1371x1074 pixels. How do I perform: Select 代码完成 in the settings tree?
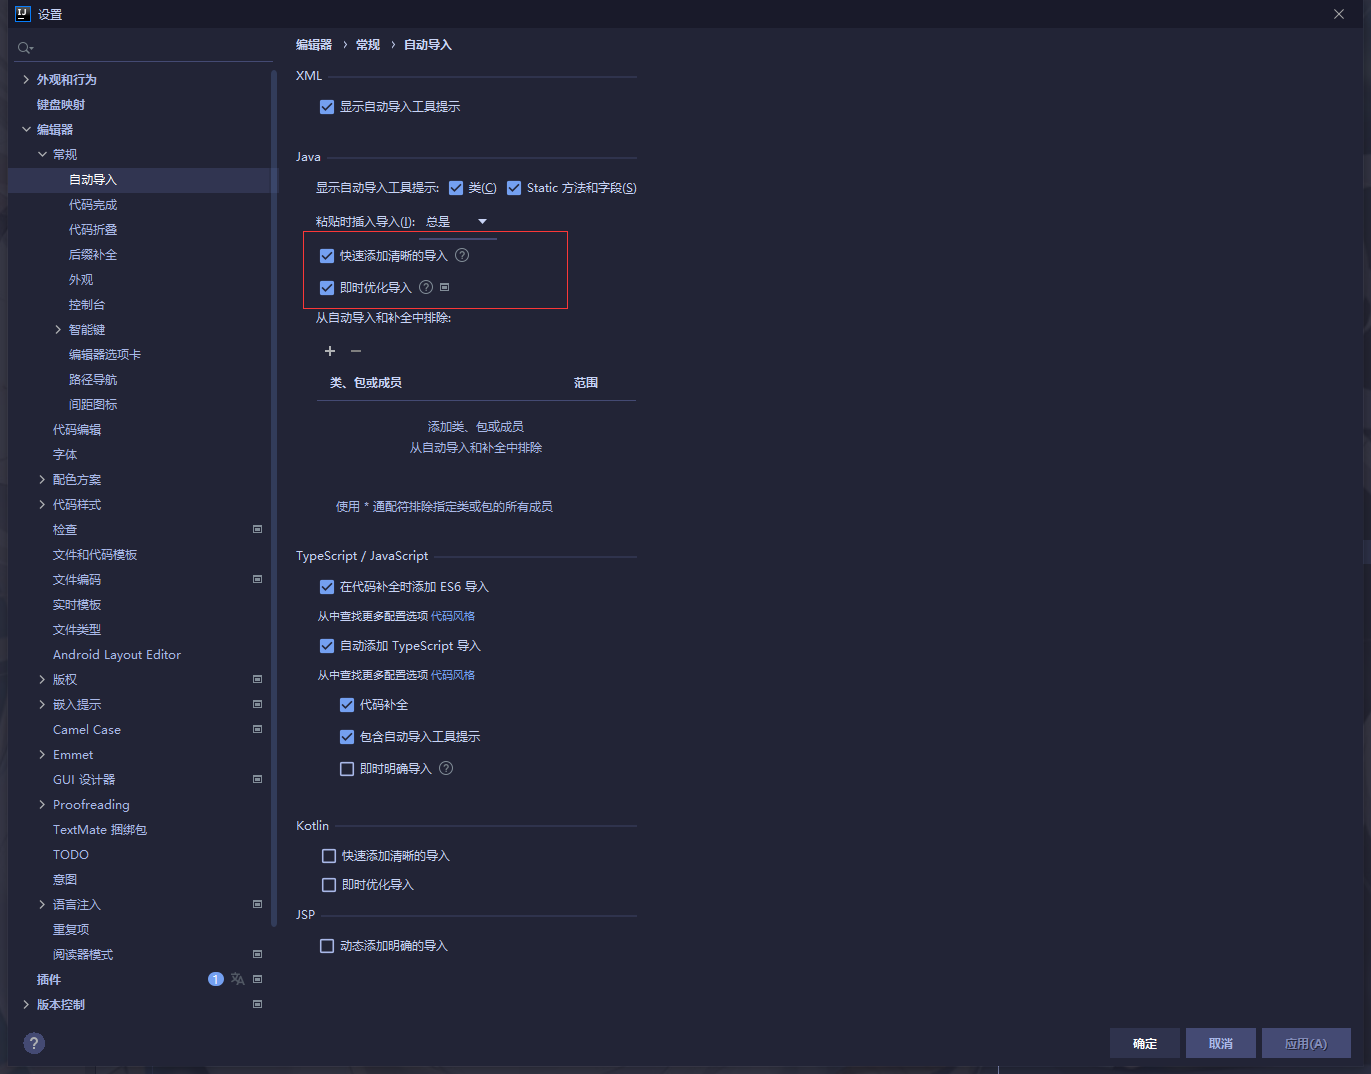(x=93, y=205)
